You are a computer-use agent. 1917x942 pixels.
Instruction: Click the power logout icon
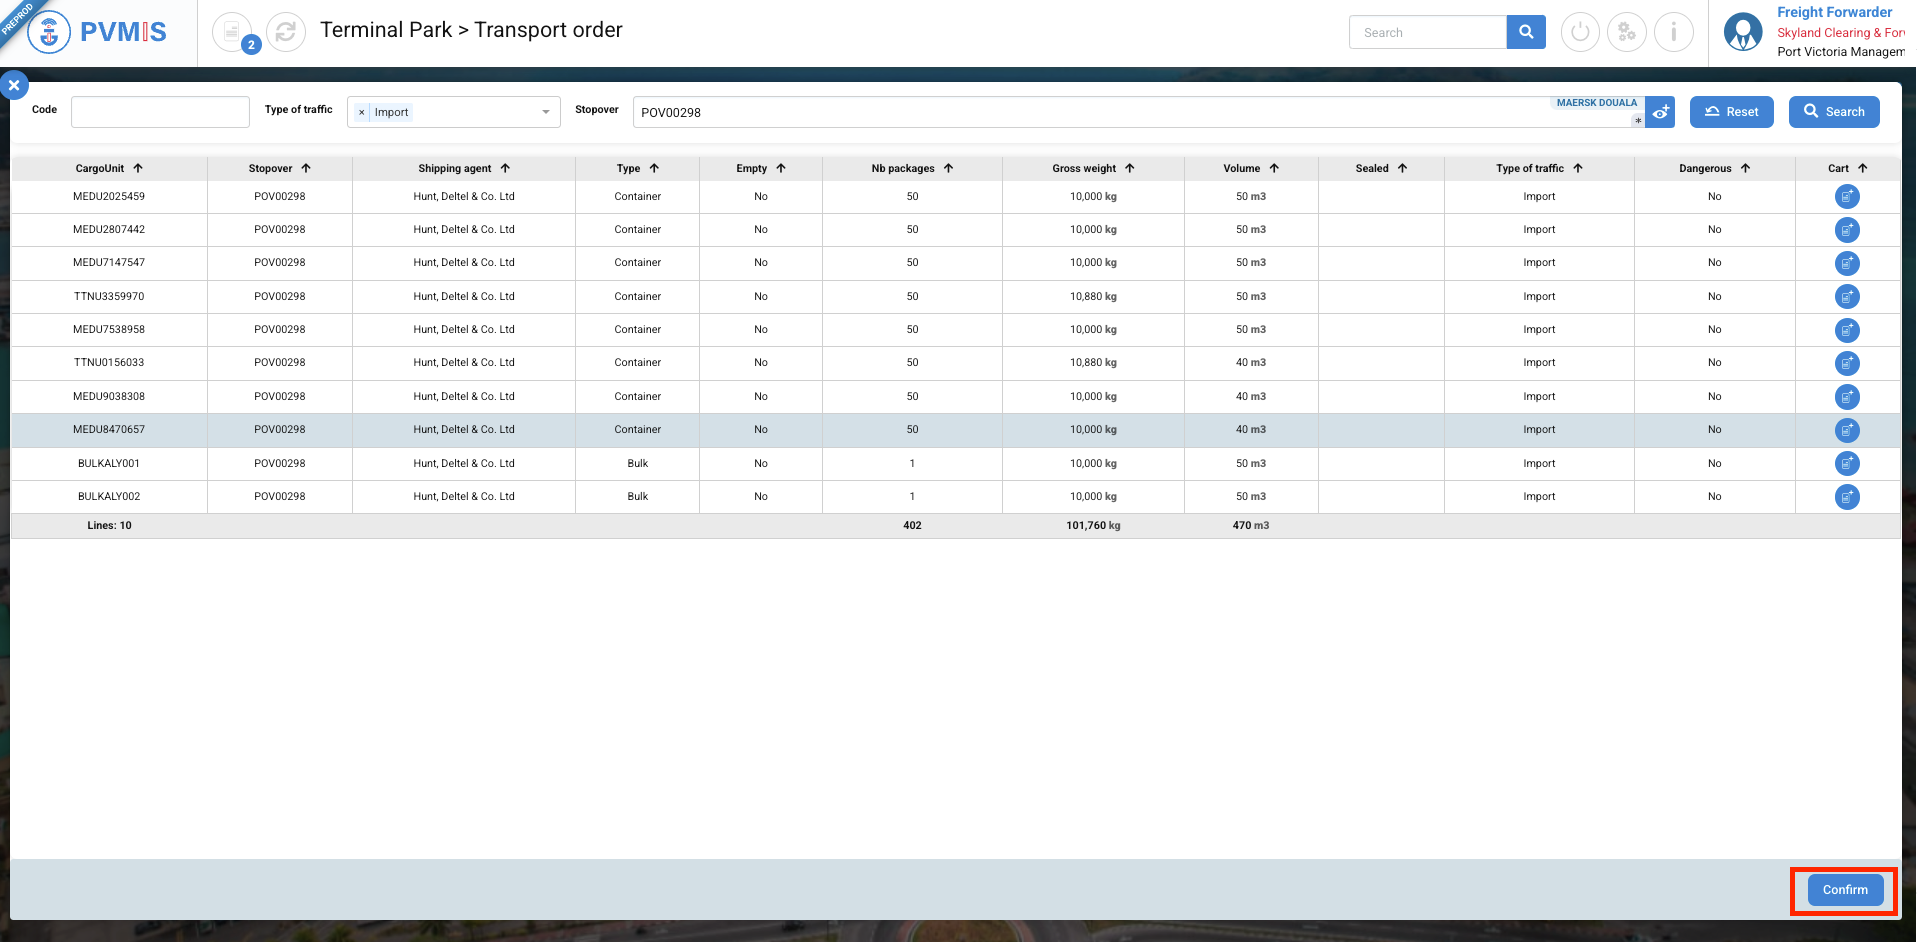[1580, 32]
